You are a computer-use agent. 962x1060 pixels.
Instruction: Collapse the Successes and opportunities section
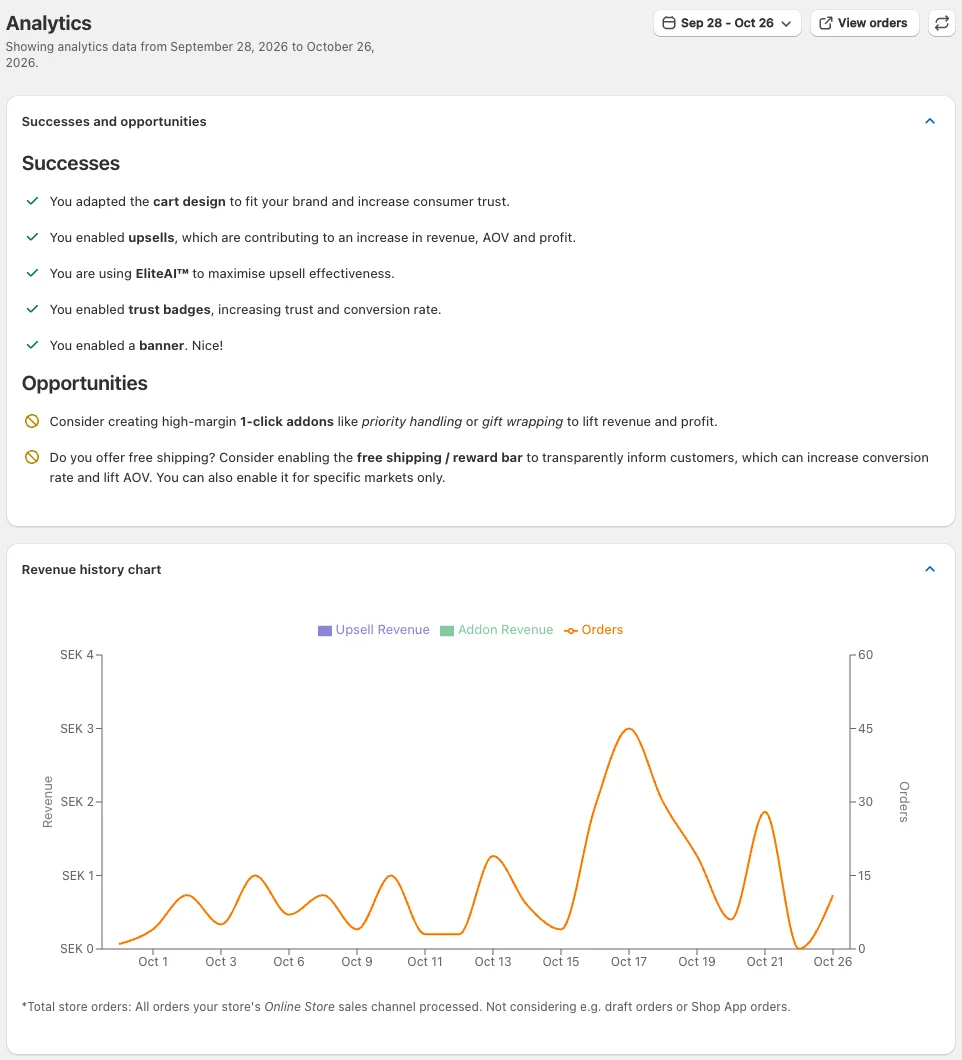[x=930, y=121]
